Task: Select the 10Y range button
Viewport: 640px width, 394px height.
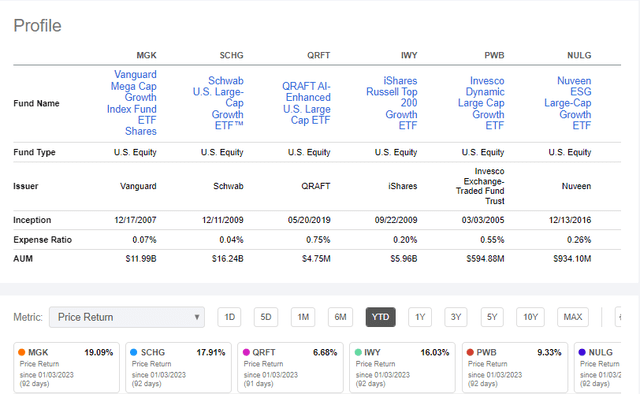Action: (x=530, y=317)
